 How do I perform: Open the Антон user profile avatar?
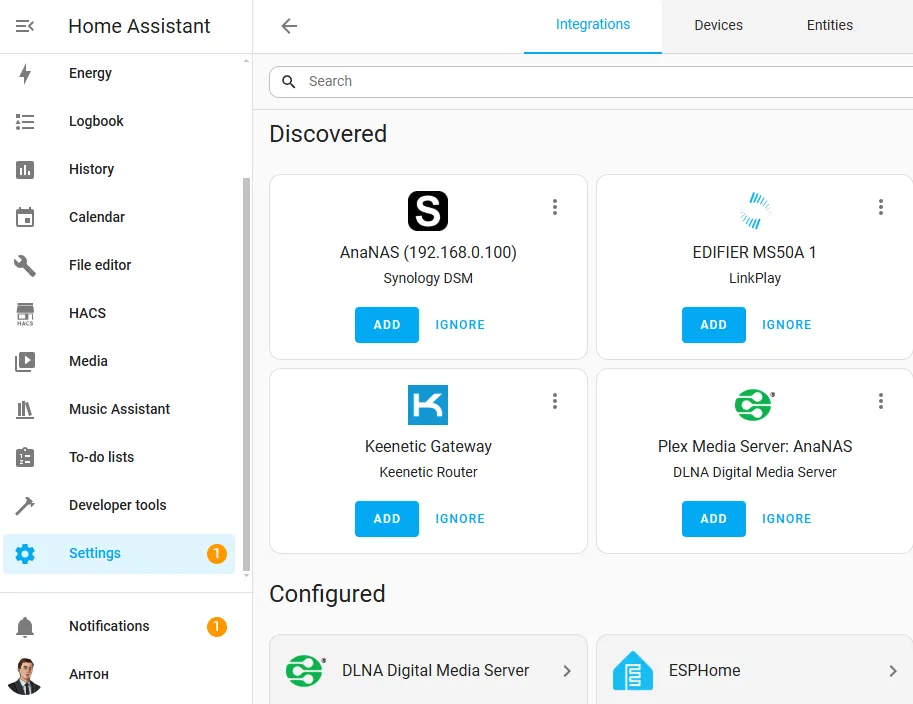[x=24, y=675]
